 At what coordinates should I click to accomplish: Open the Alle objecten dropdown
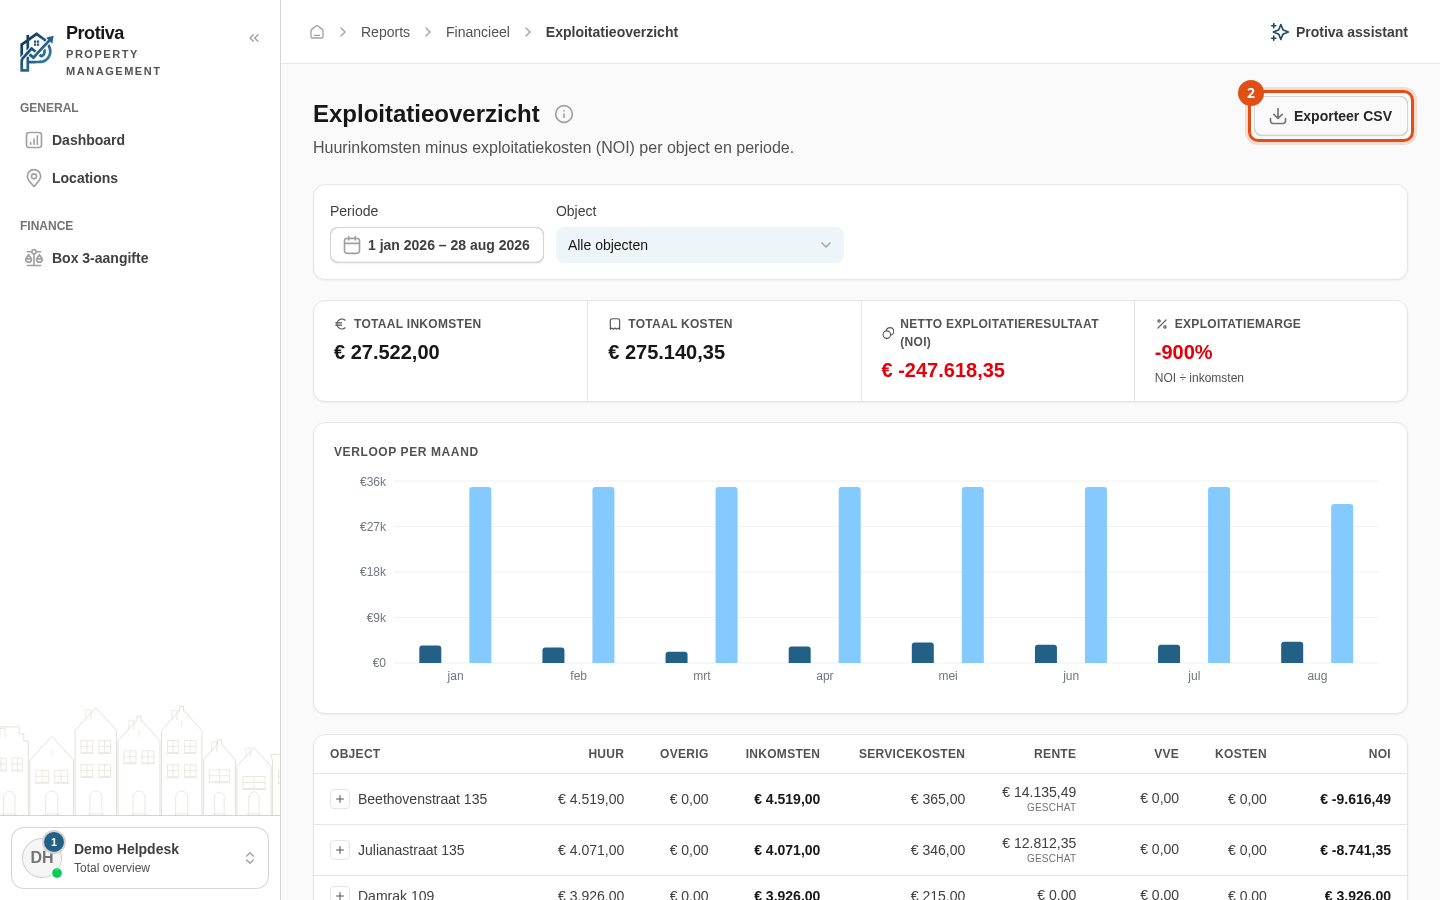700,245
